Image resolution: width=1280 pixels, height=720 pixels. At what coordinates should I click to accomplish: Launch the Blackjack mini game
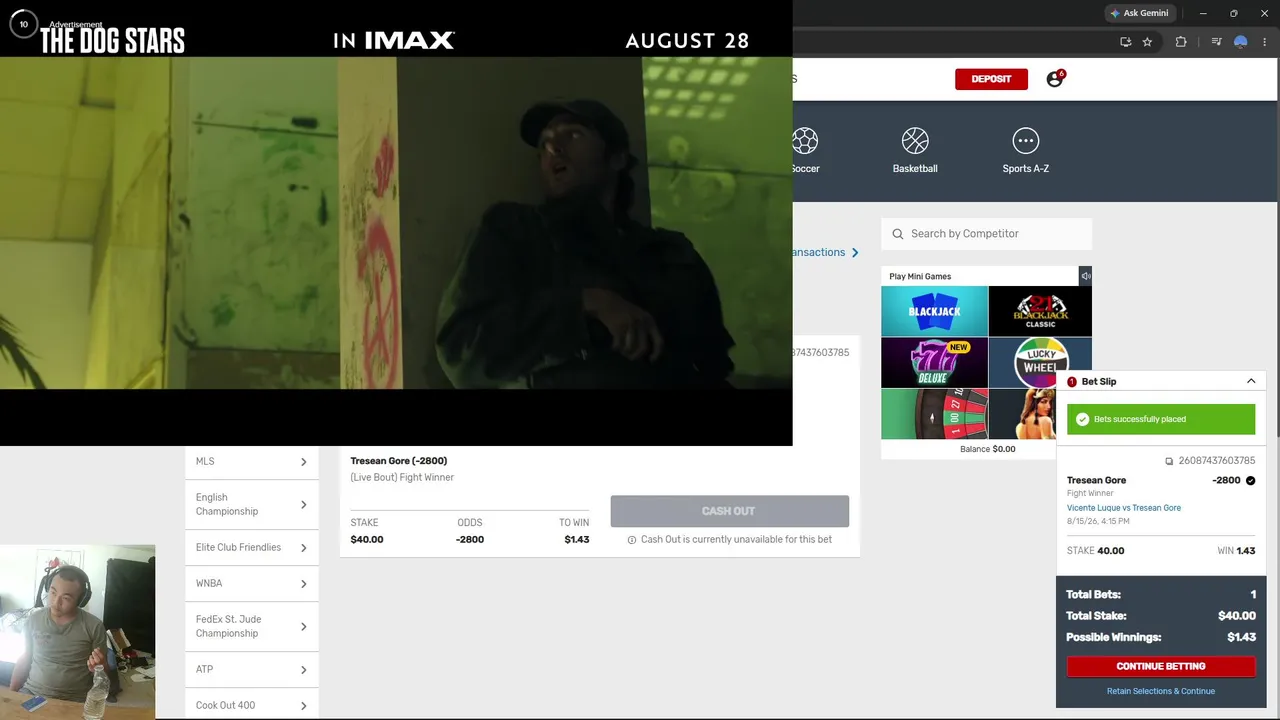tap(934, 311)
